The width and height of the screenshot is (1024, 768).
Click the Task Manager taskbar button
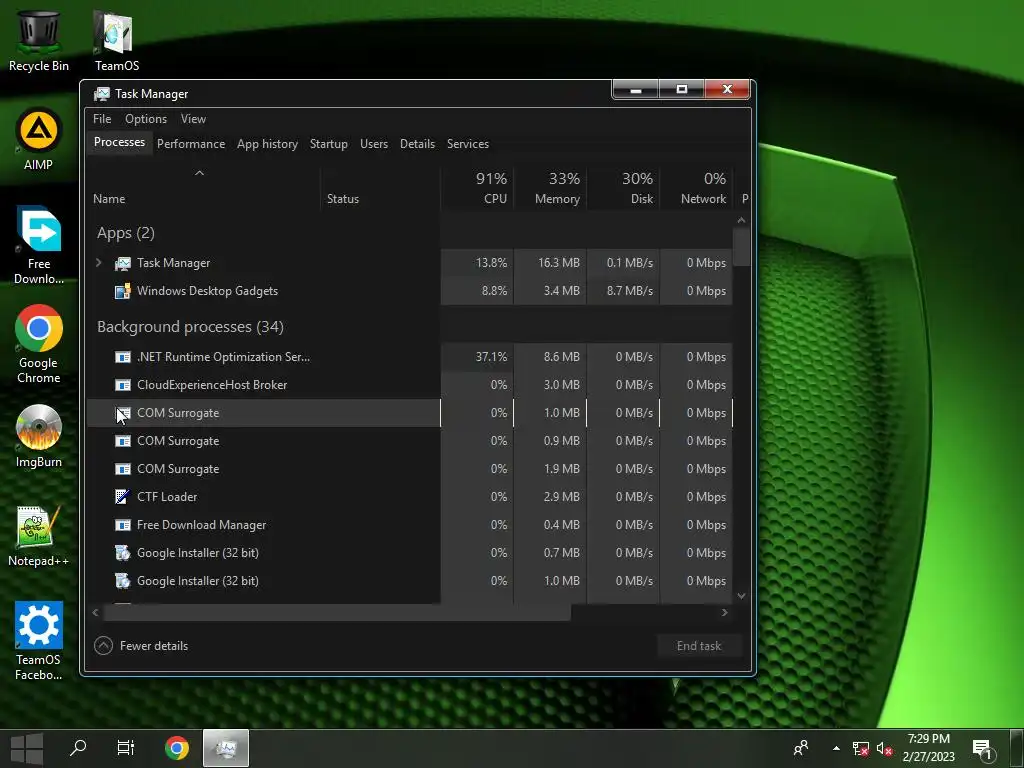pyautogui.click(x=225, y=748)
